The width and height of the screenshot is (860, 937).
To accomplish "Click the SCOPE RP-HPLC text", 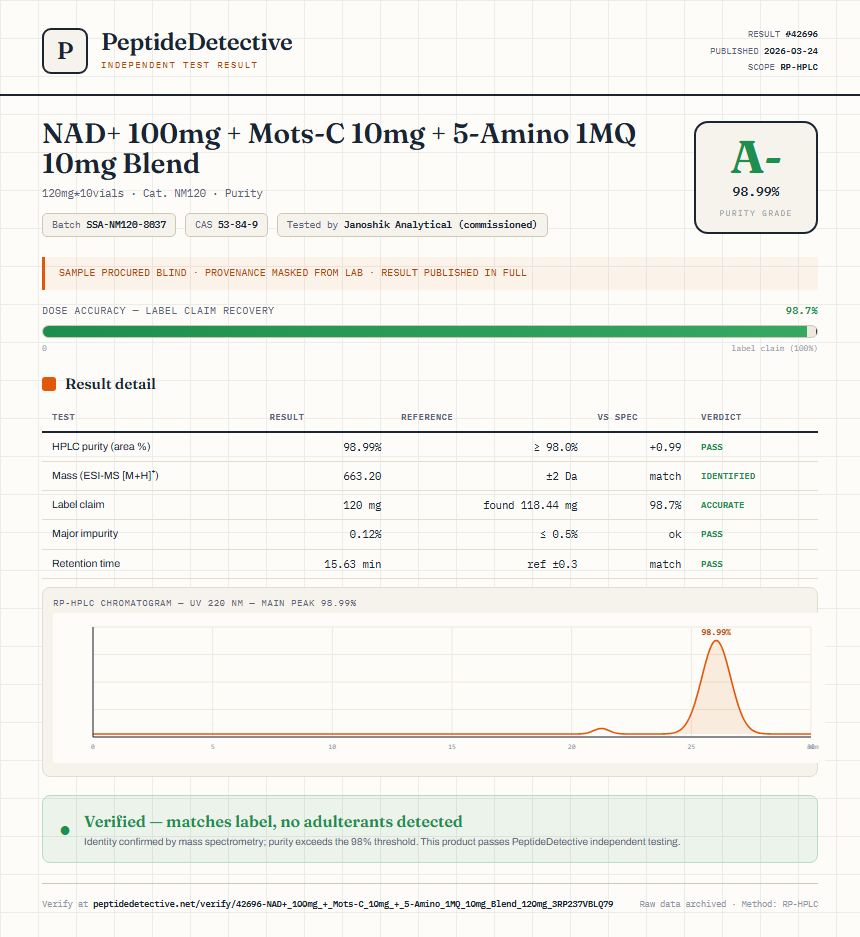I will coord(782,68).
